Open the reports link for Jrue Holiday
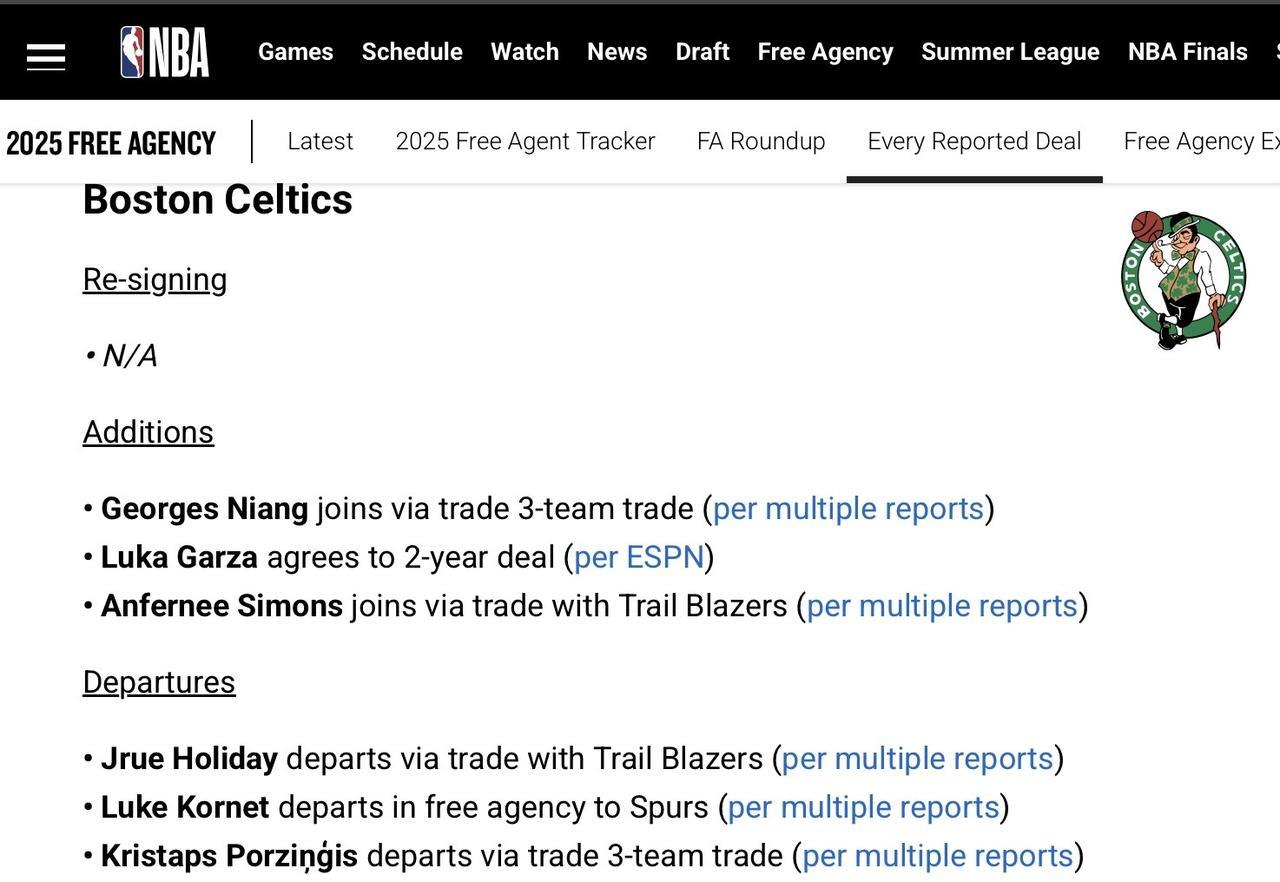This screenshot has width=1280, height=882. coord(917,759)
